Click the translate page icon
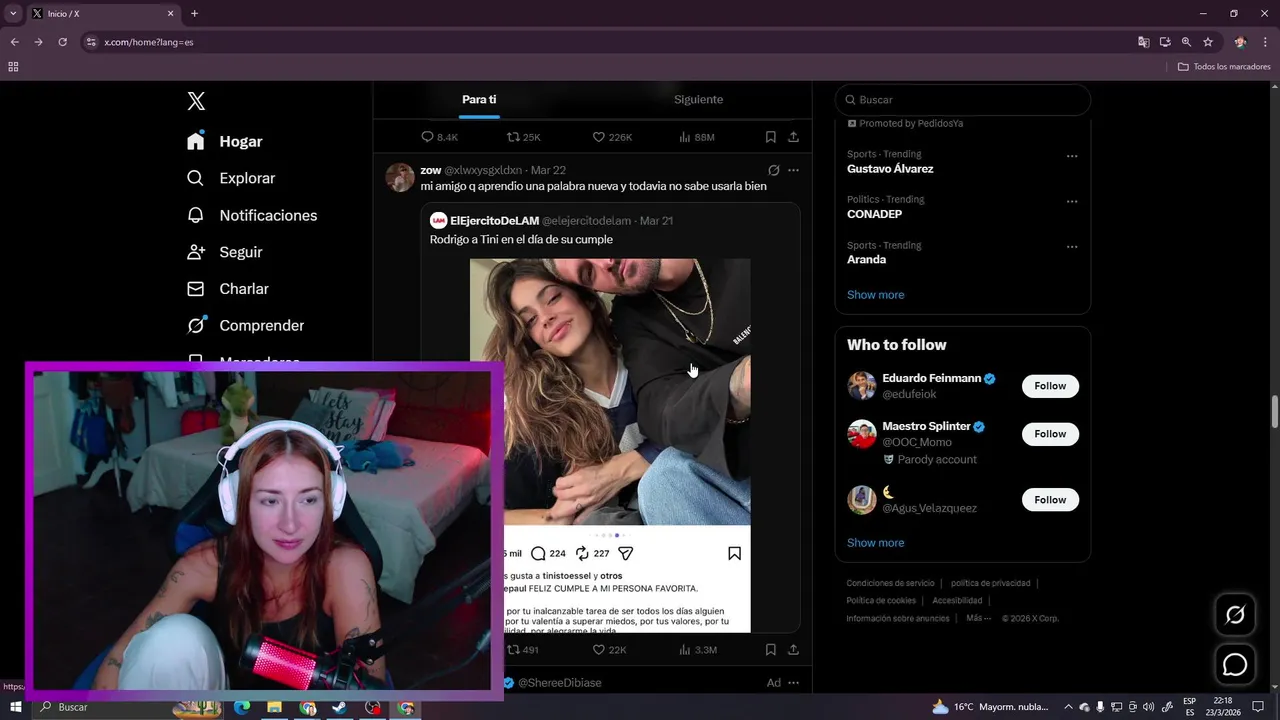This screenshot has height=720, width=1280. point(1143,42)
